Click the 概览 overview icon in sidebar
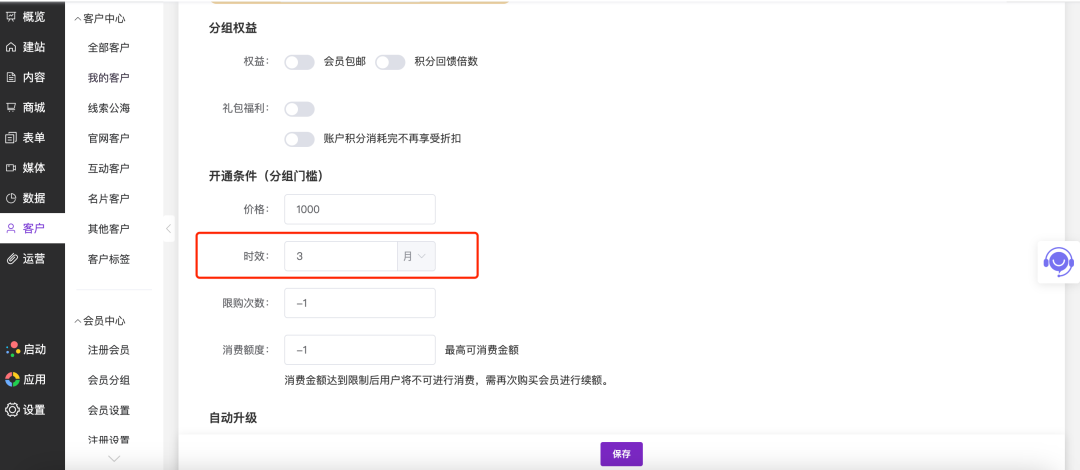This screenshot has height=470, width=1080. click(11, 17)
